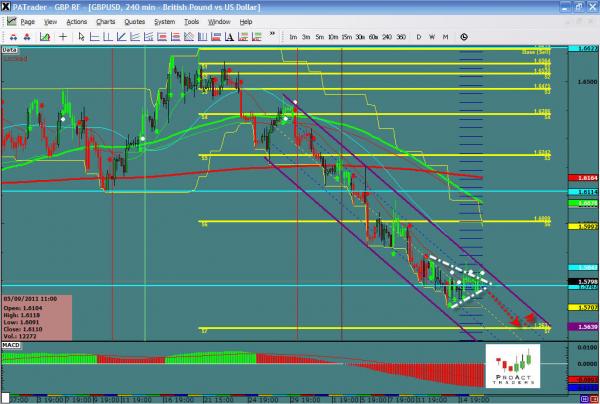This screenshot has height=404, width=600.
Task: Switch chart to 1m timeframe
Action: 292,38
